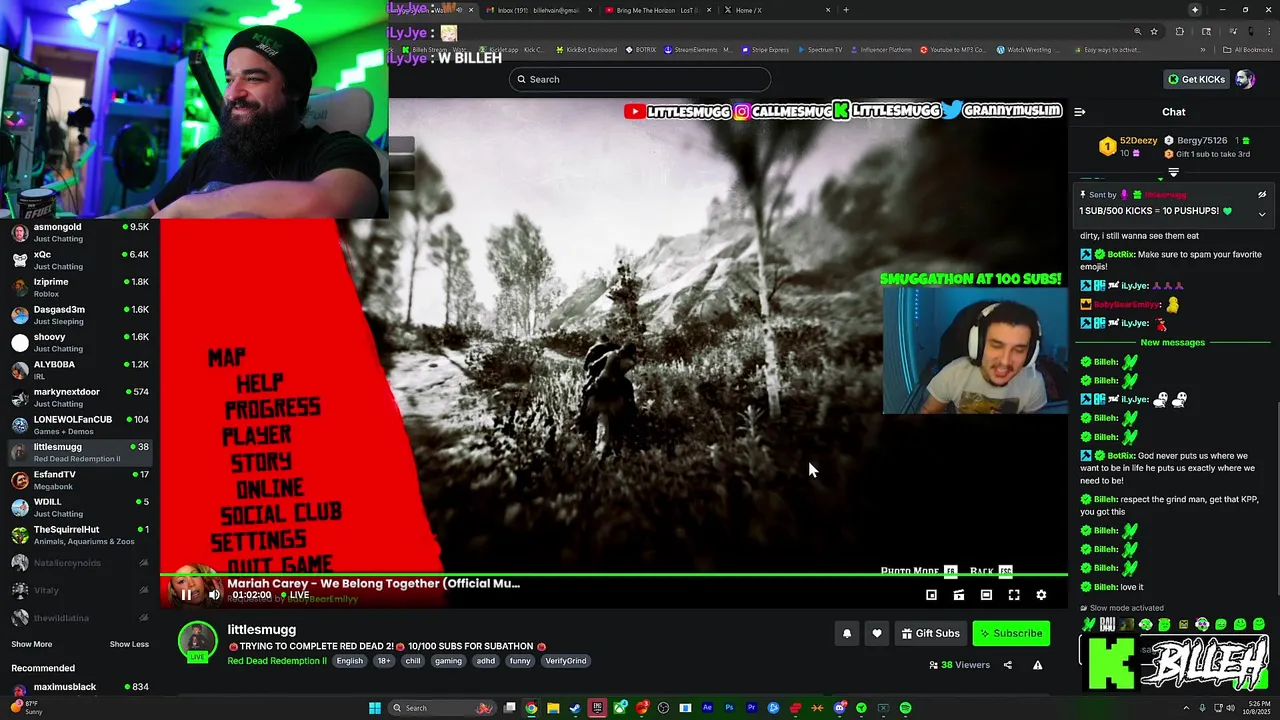Click Show Less in following list

click(x=129, y=644)
